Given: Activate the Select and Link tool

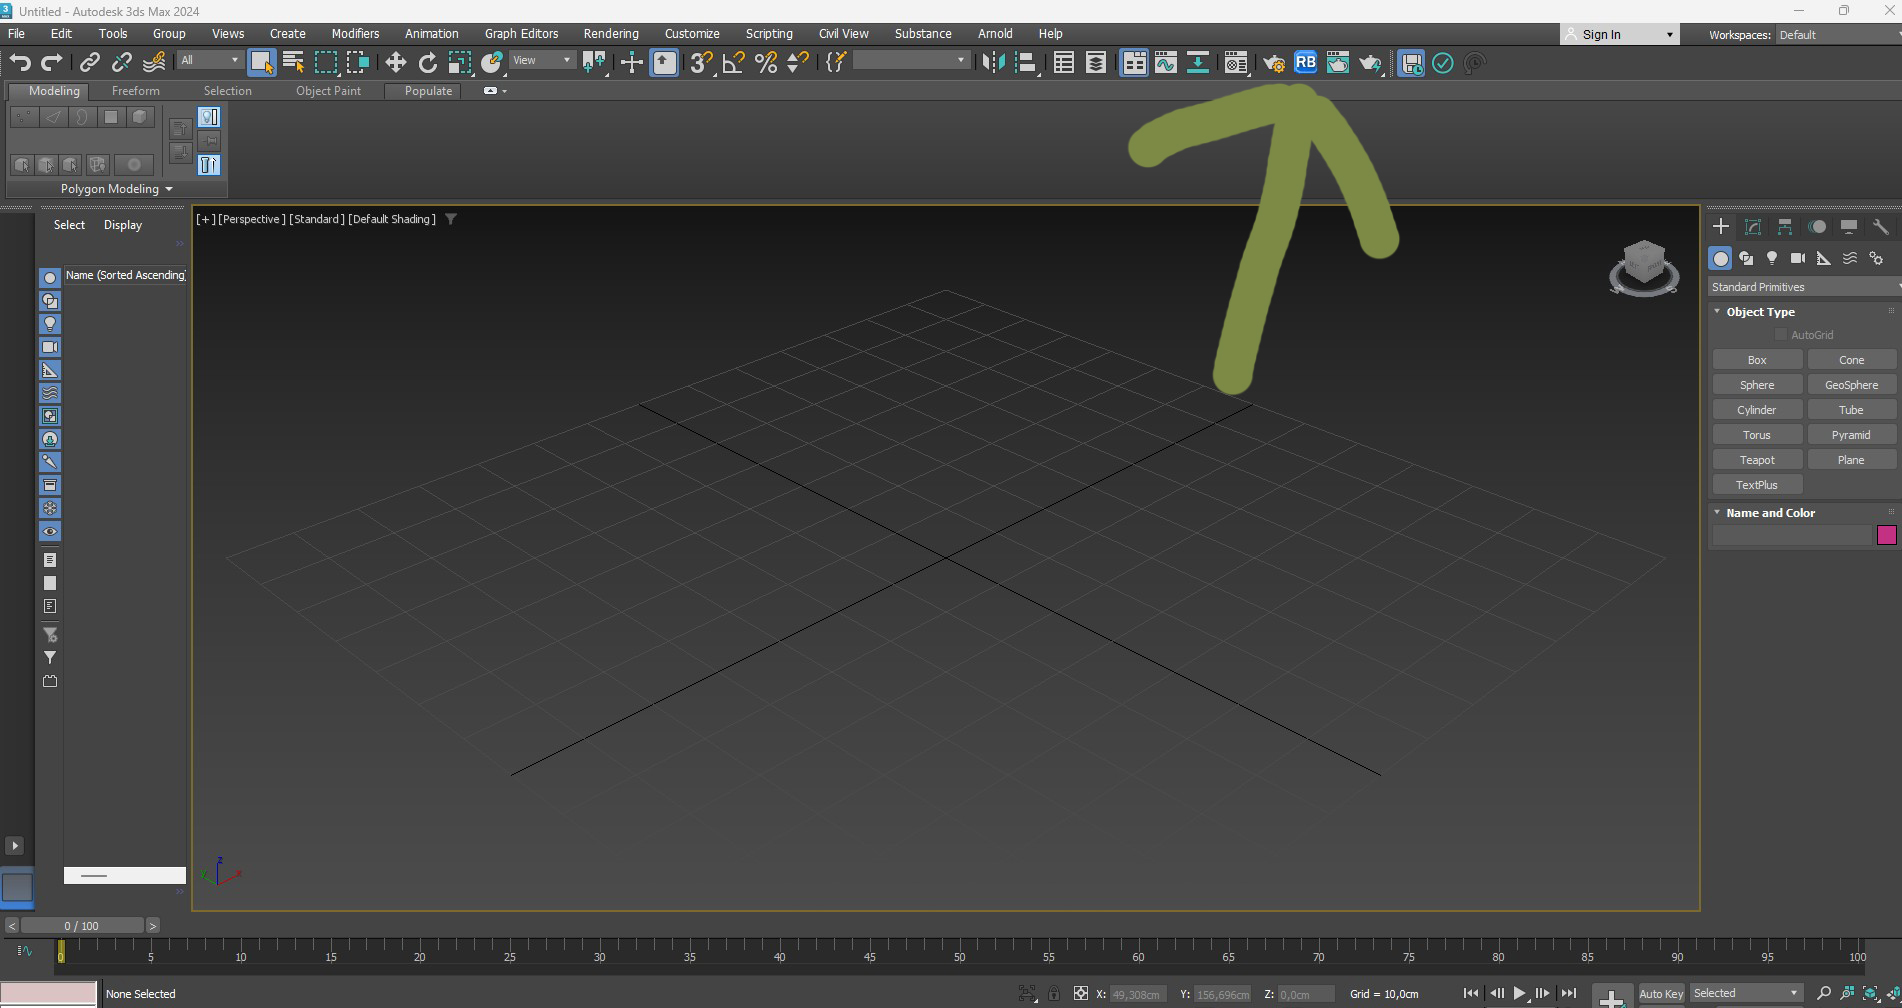Looking at the screenshot, I should pos(89,63).
